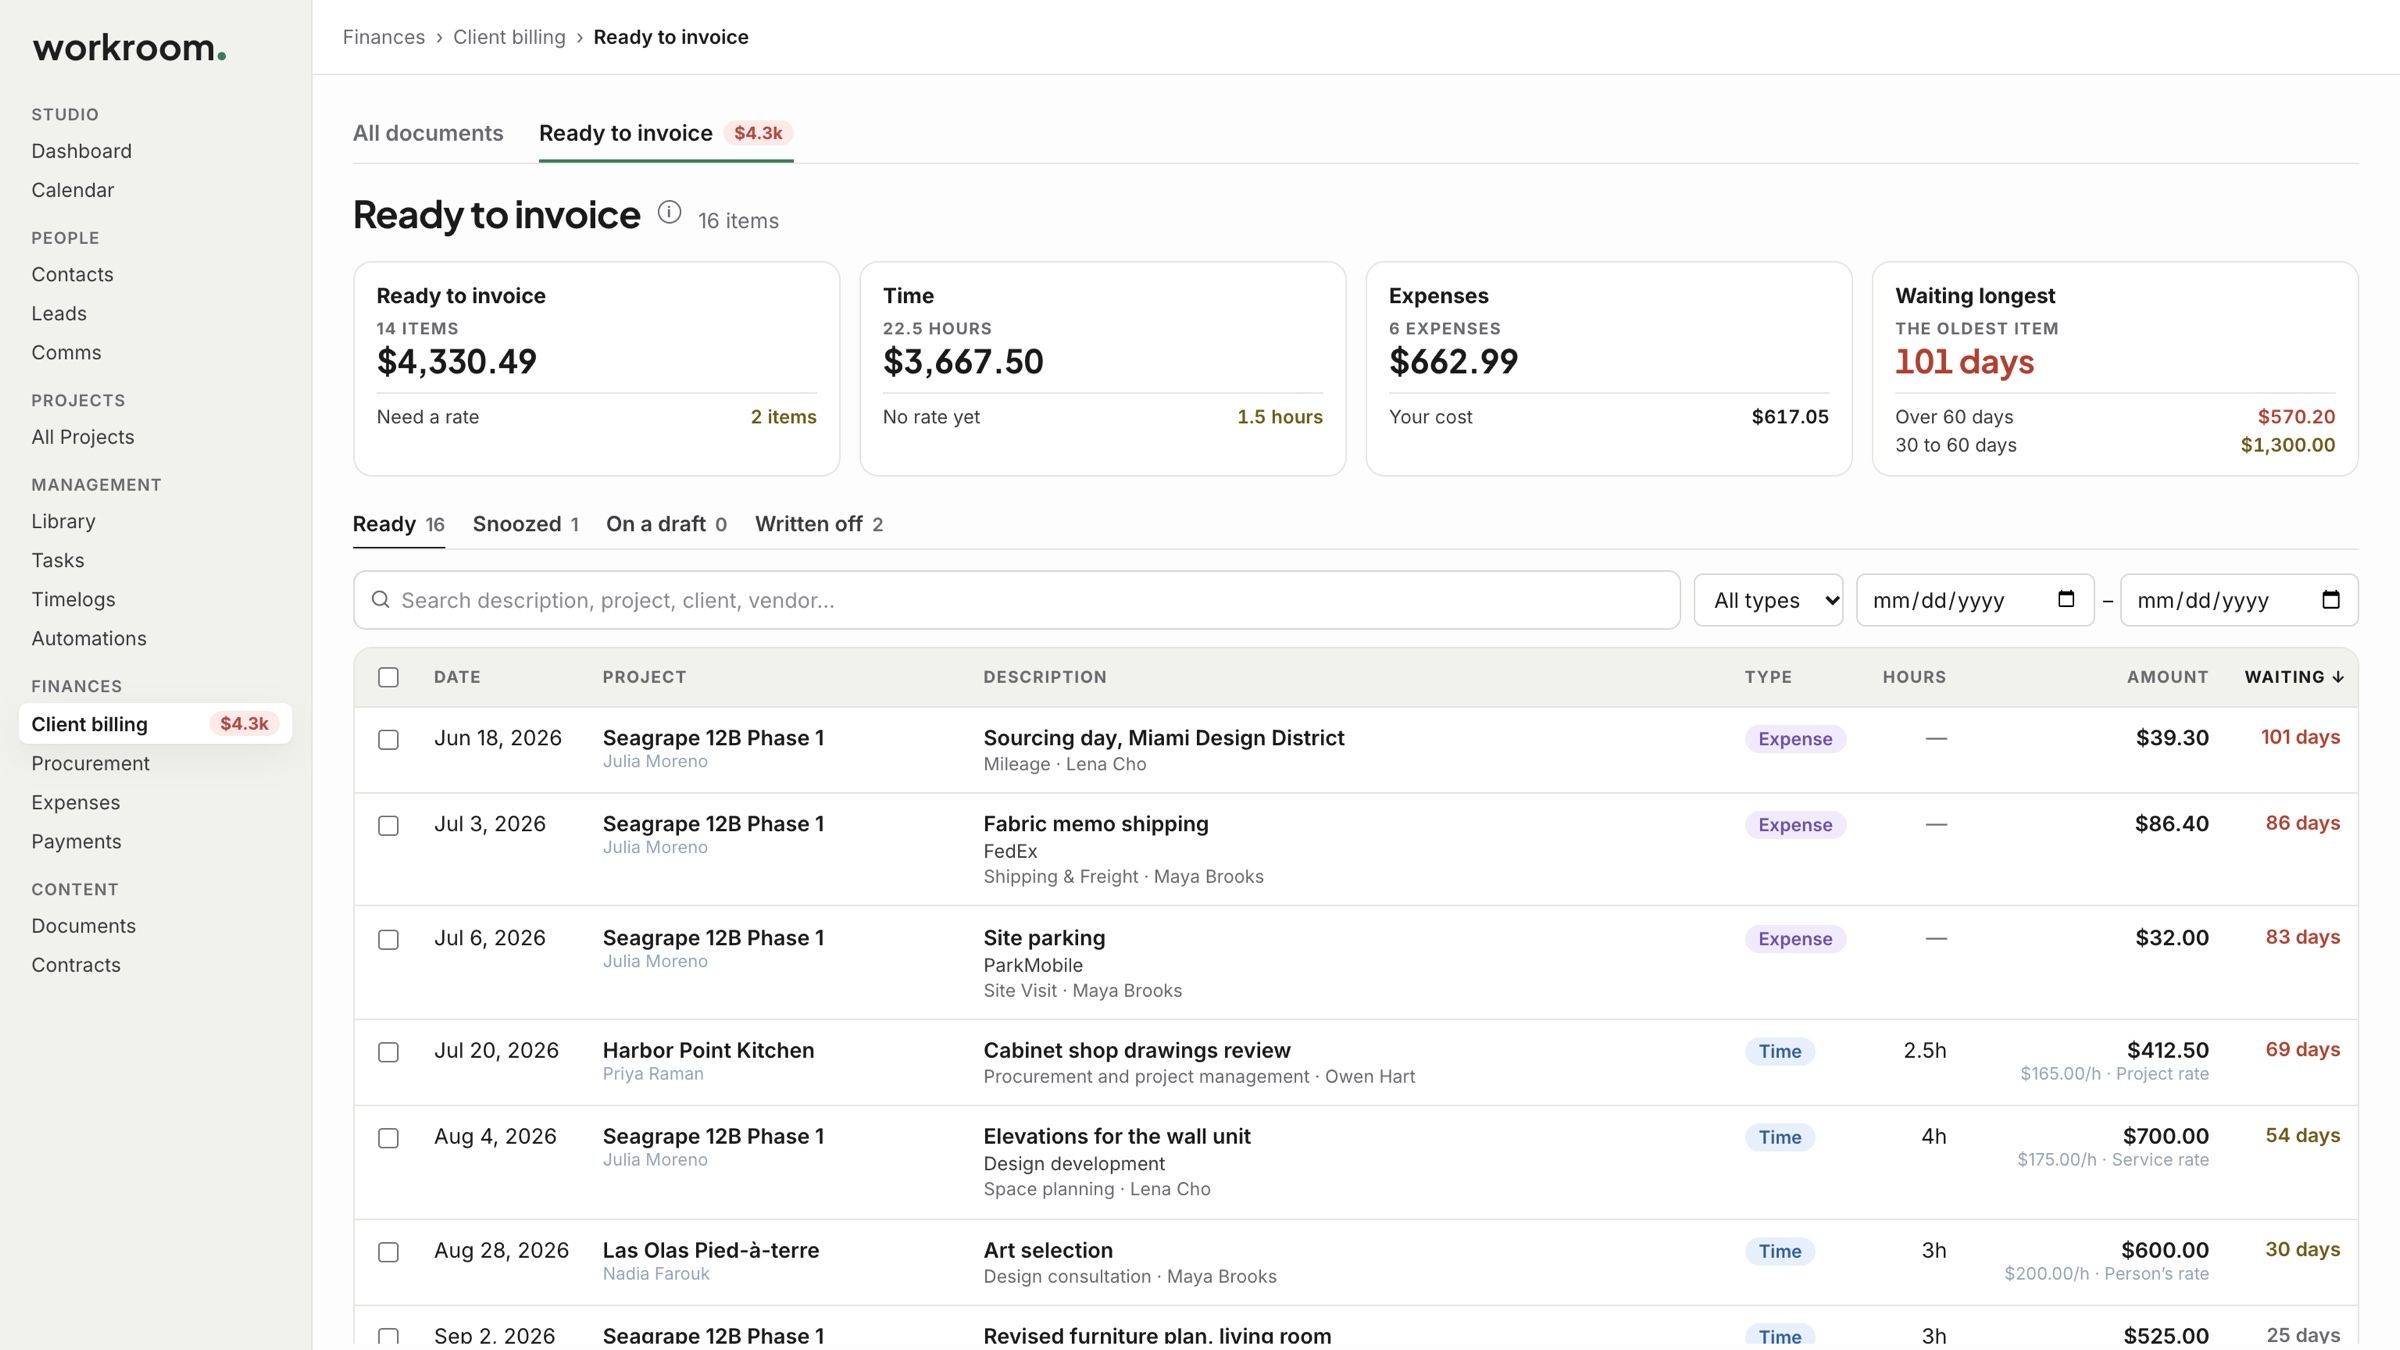Open Contracts in the sidebar
2400x1350 pixels.
point(75,965)
